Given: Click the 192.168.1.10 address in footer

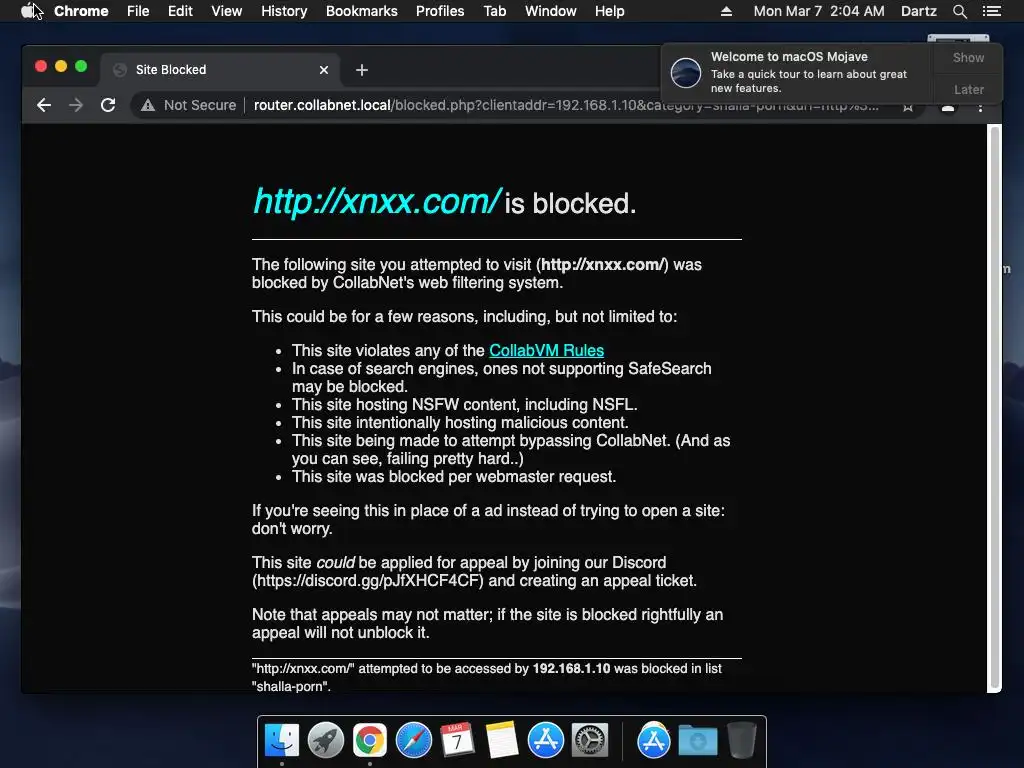Looking at the screenshot, I should pos(571,668).
